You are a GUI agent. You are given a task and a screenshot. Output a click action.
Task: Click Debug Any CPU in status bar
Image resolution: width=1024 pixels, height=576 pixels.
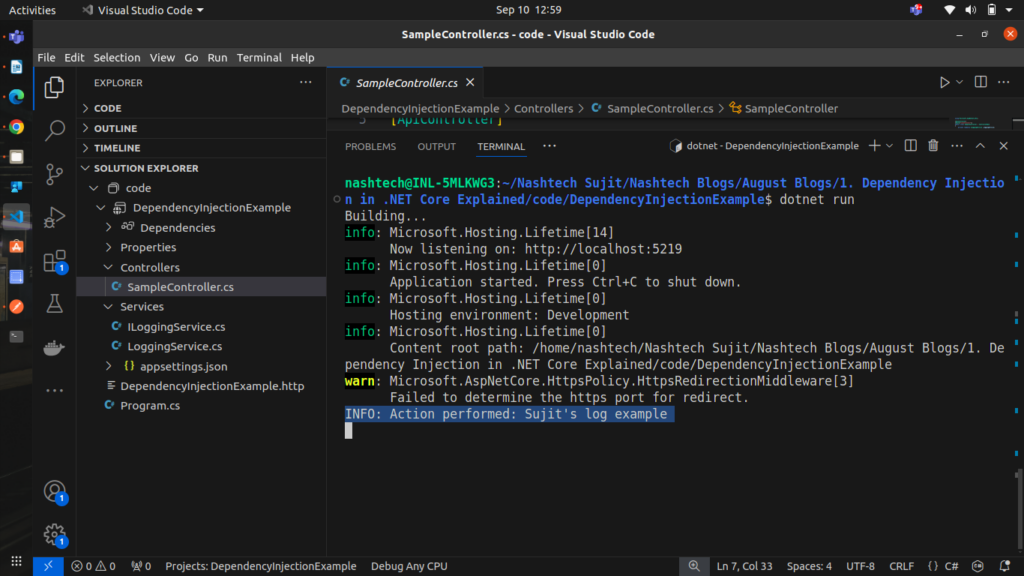409,566
